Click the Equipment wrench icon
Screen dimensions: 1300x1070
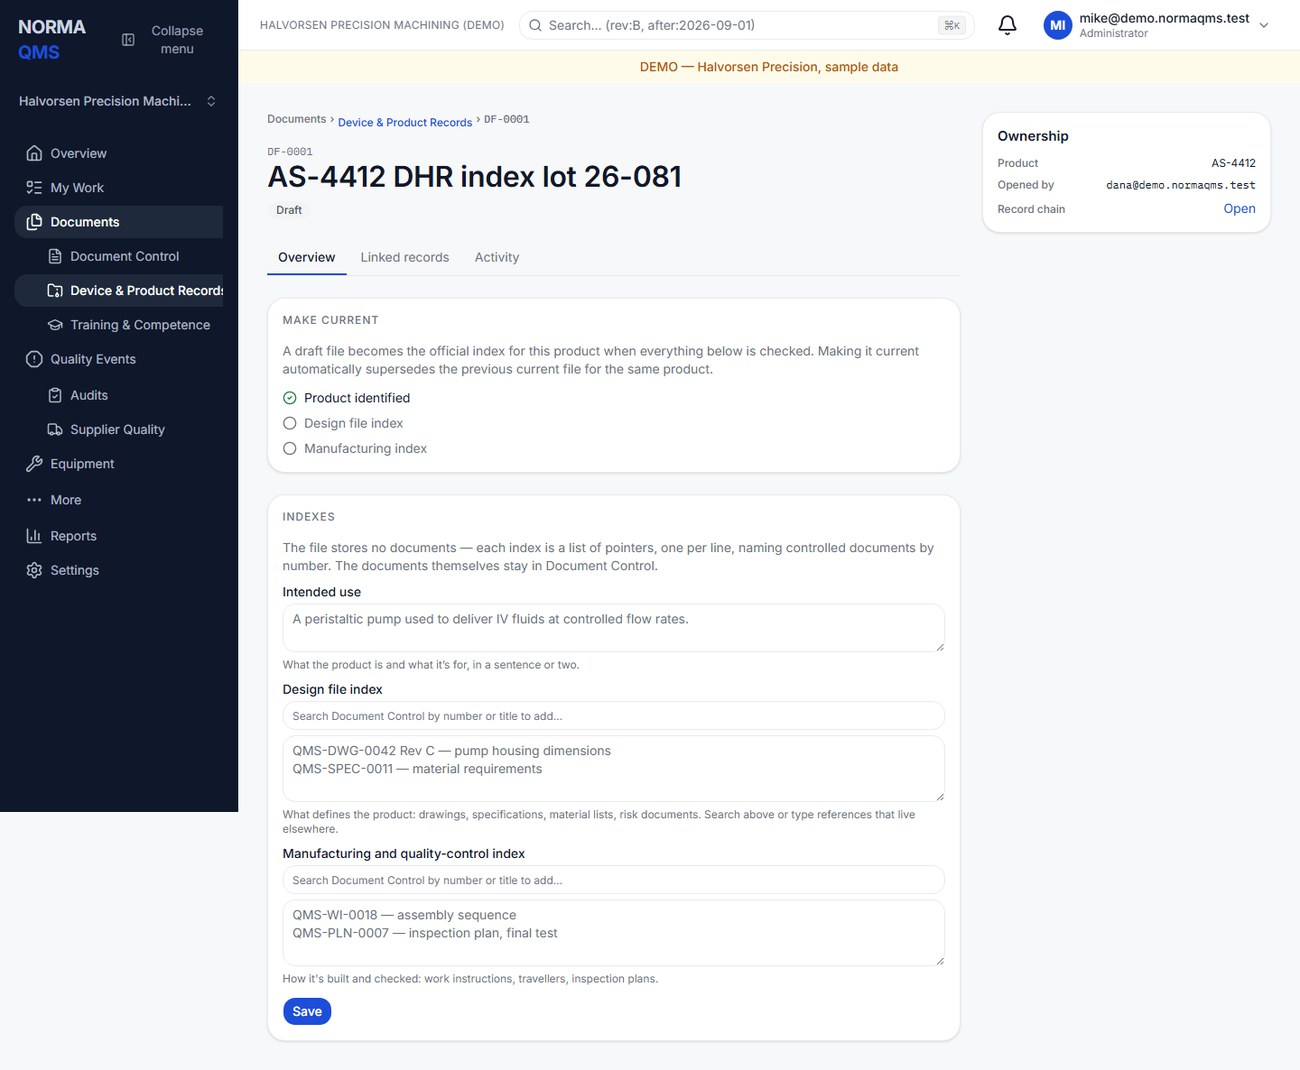click(x=34, y=464)
